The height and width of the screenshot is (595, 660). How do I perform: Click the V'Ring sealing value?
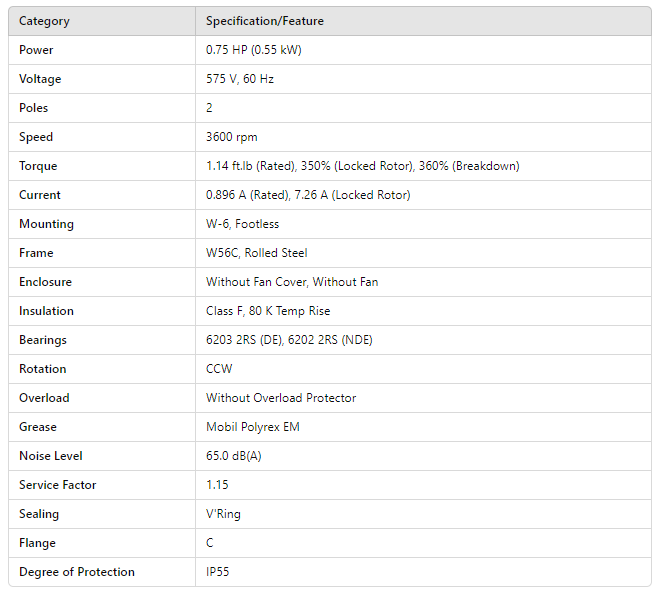coord(223,514)
